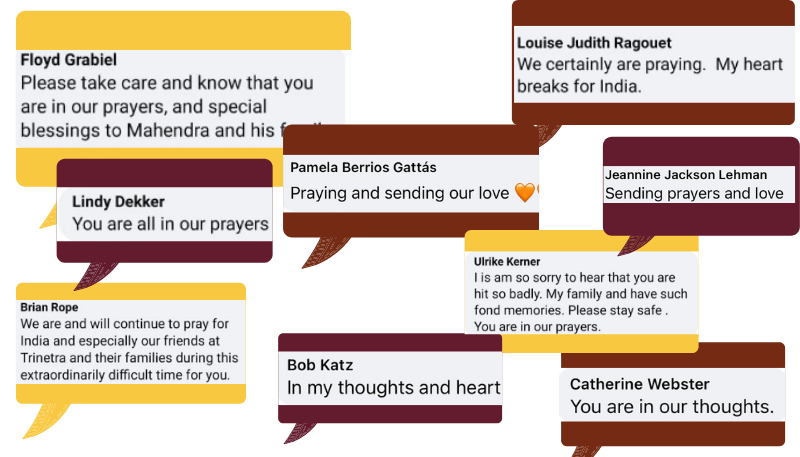Select the Lindy Dekker commenter name

tap(118, 201)
